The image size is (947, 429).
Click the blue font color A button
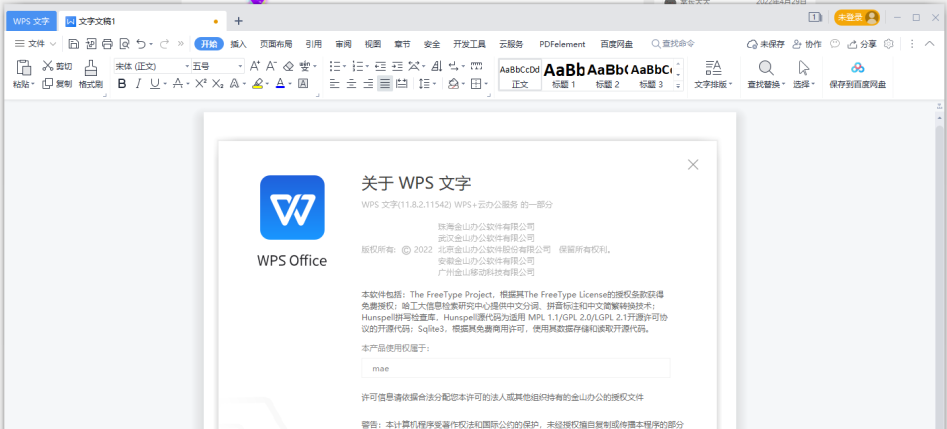[x=280, y=84]
